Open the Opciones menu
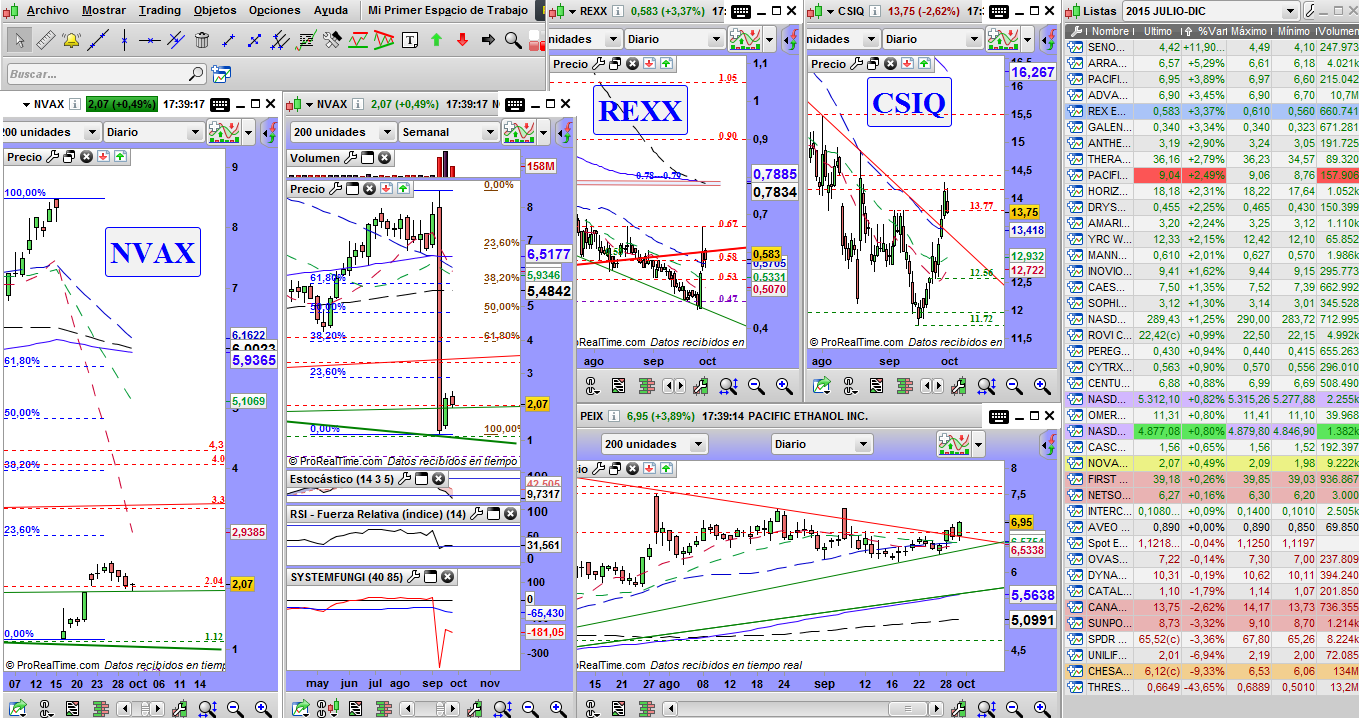Viewport: 1359px width, 718px height. [x=273, y=10]
